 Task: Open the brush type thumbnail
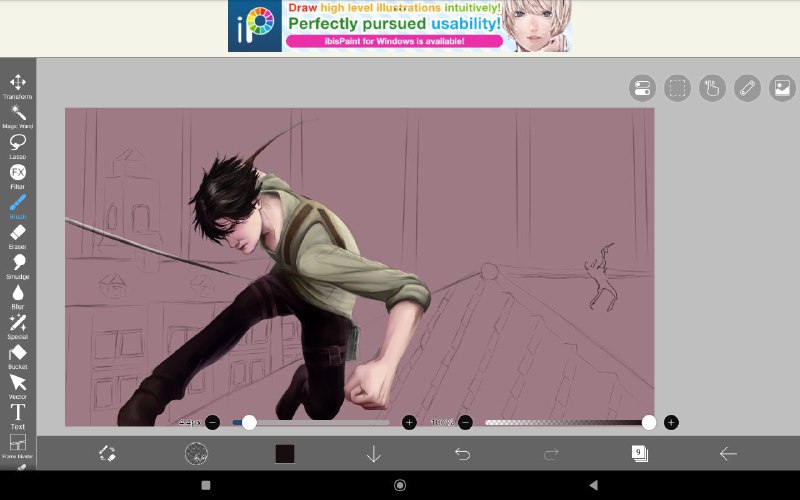coord(196,454)
